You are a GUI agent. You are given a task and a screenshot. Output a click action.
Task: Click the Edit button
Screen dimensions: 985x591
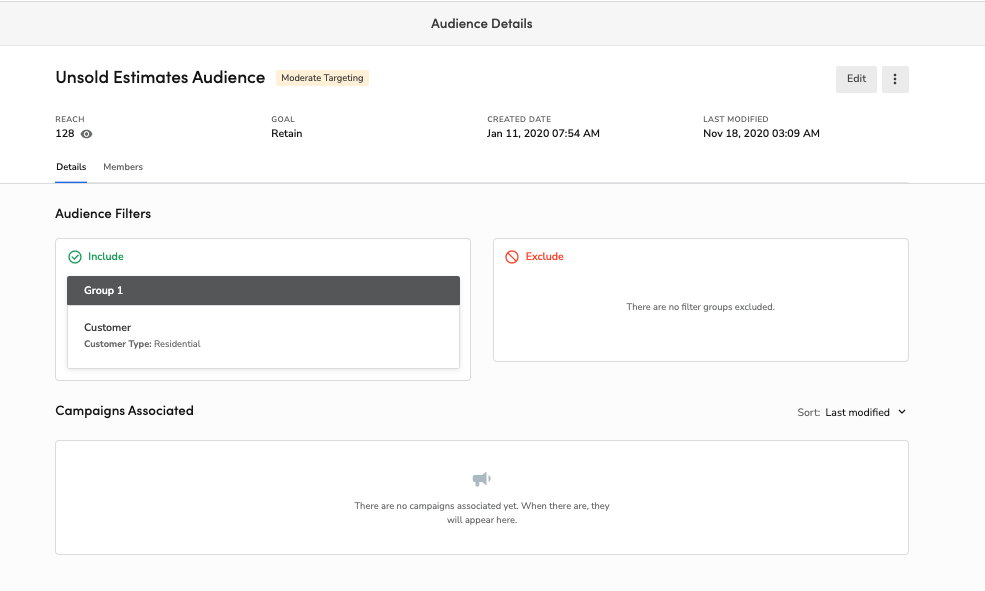click(855, 79)
